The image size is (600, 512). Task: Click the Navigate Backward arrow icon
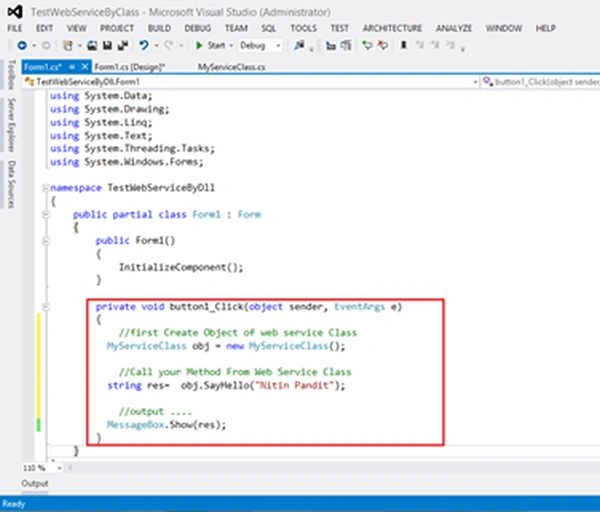22,46
